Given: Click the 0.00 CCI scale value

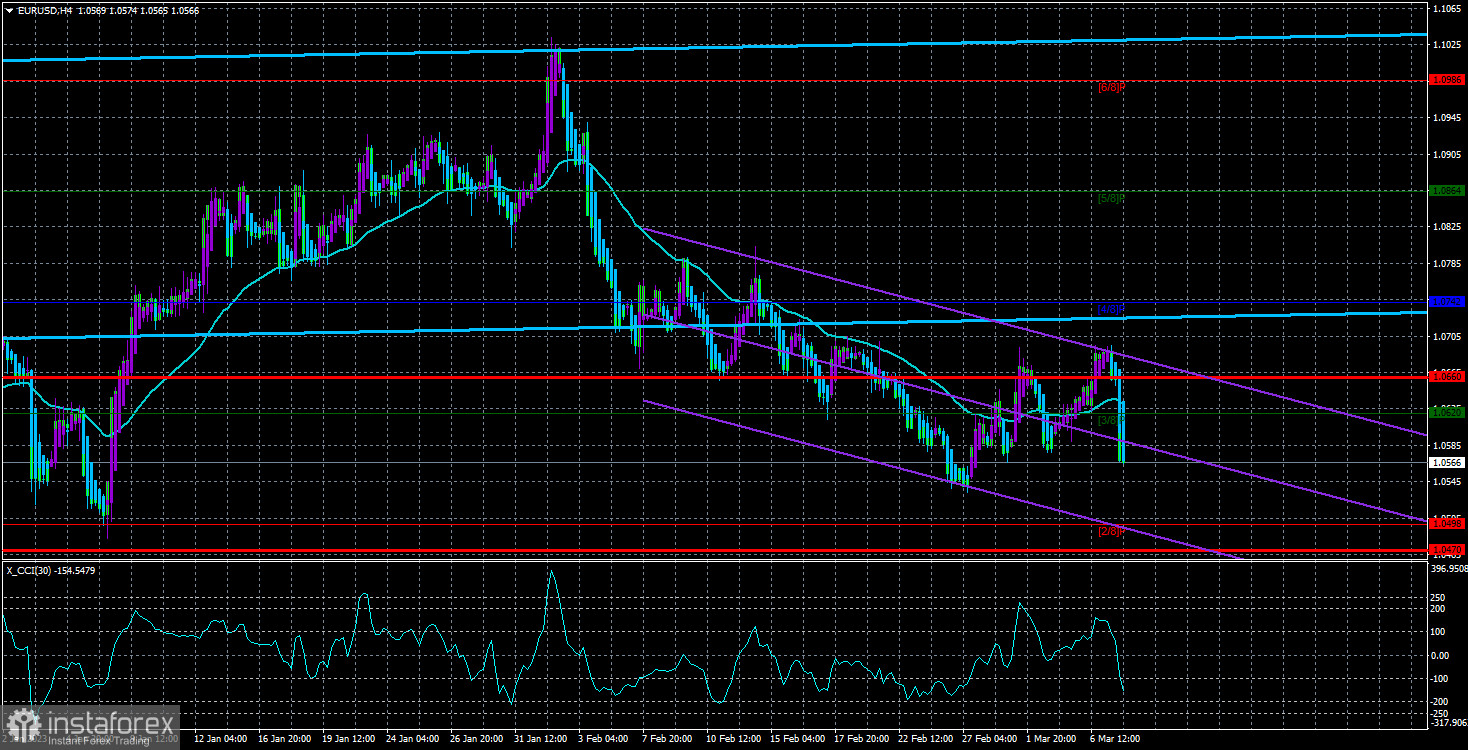Looking at the screenshot, I should (1441, 655).
